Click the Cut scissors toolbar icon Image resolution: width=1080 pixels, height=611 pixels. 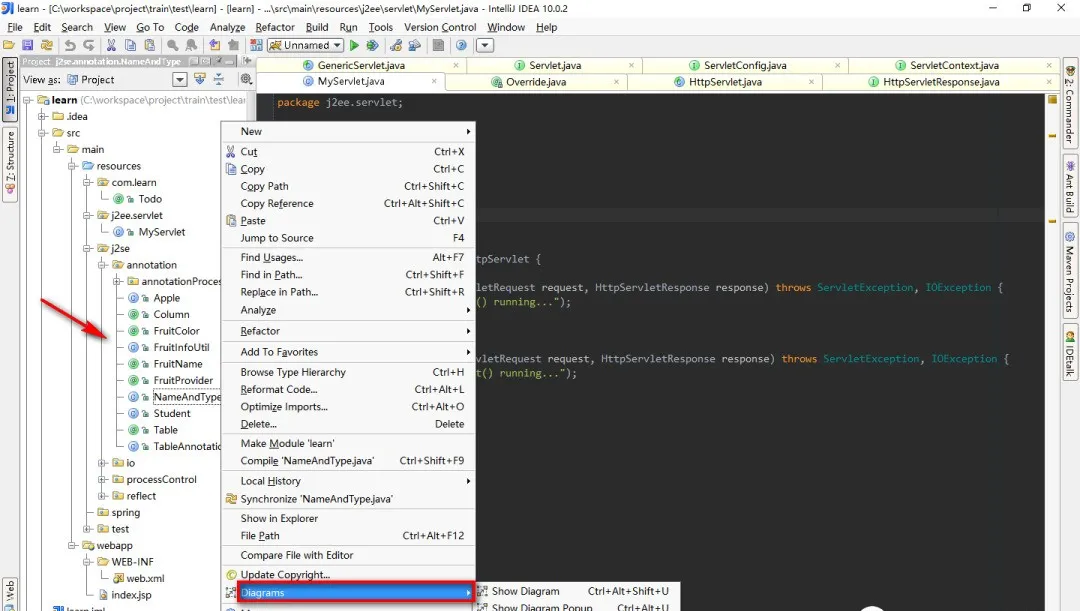point(111,45)
